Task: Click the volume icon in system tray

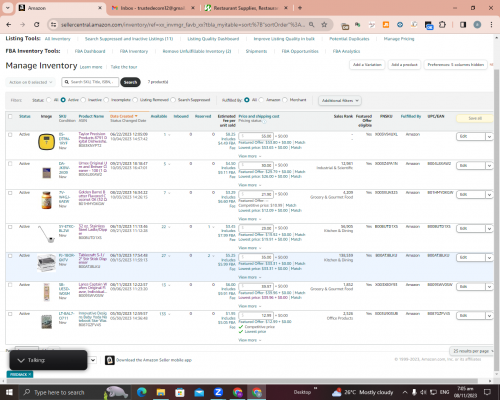Action: pos(423,392)
